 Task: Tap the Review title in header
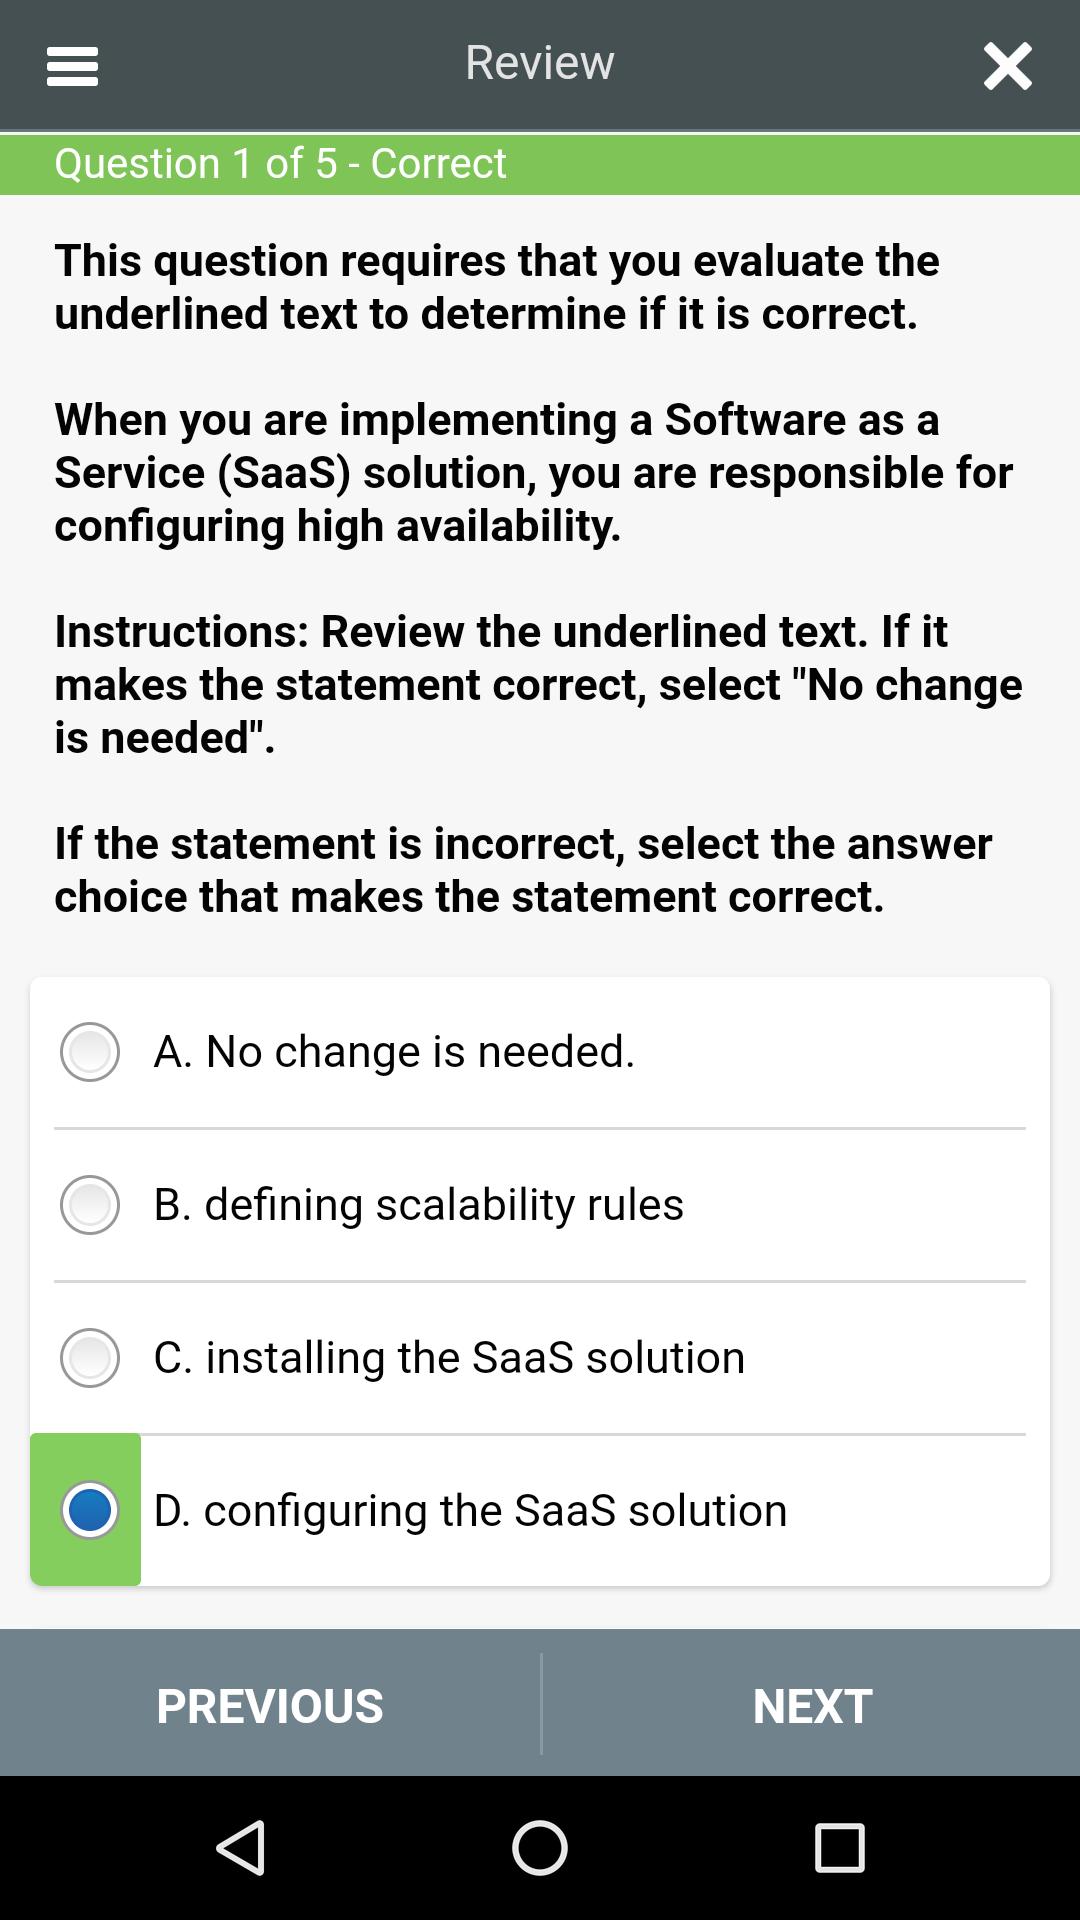tap(540, 63)
